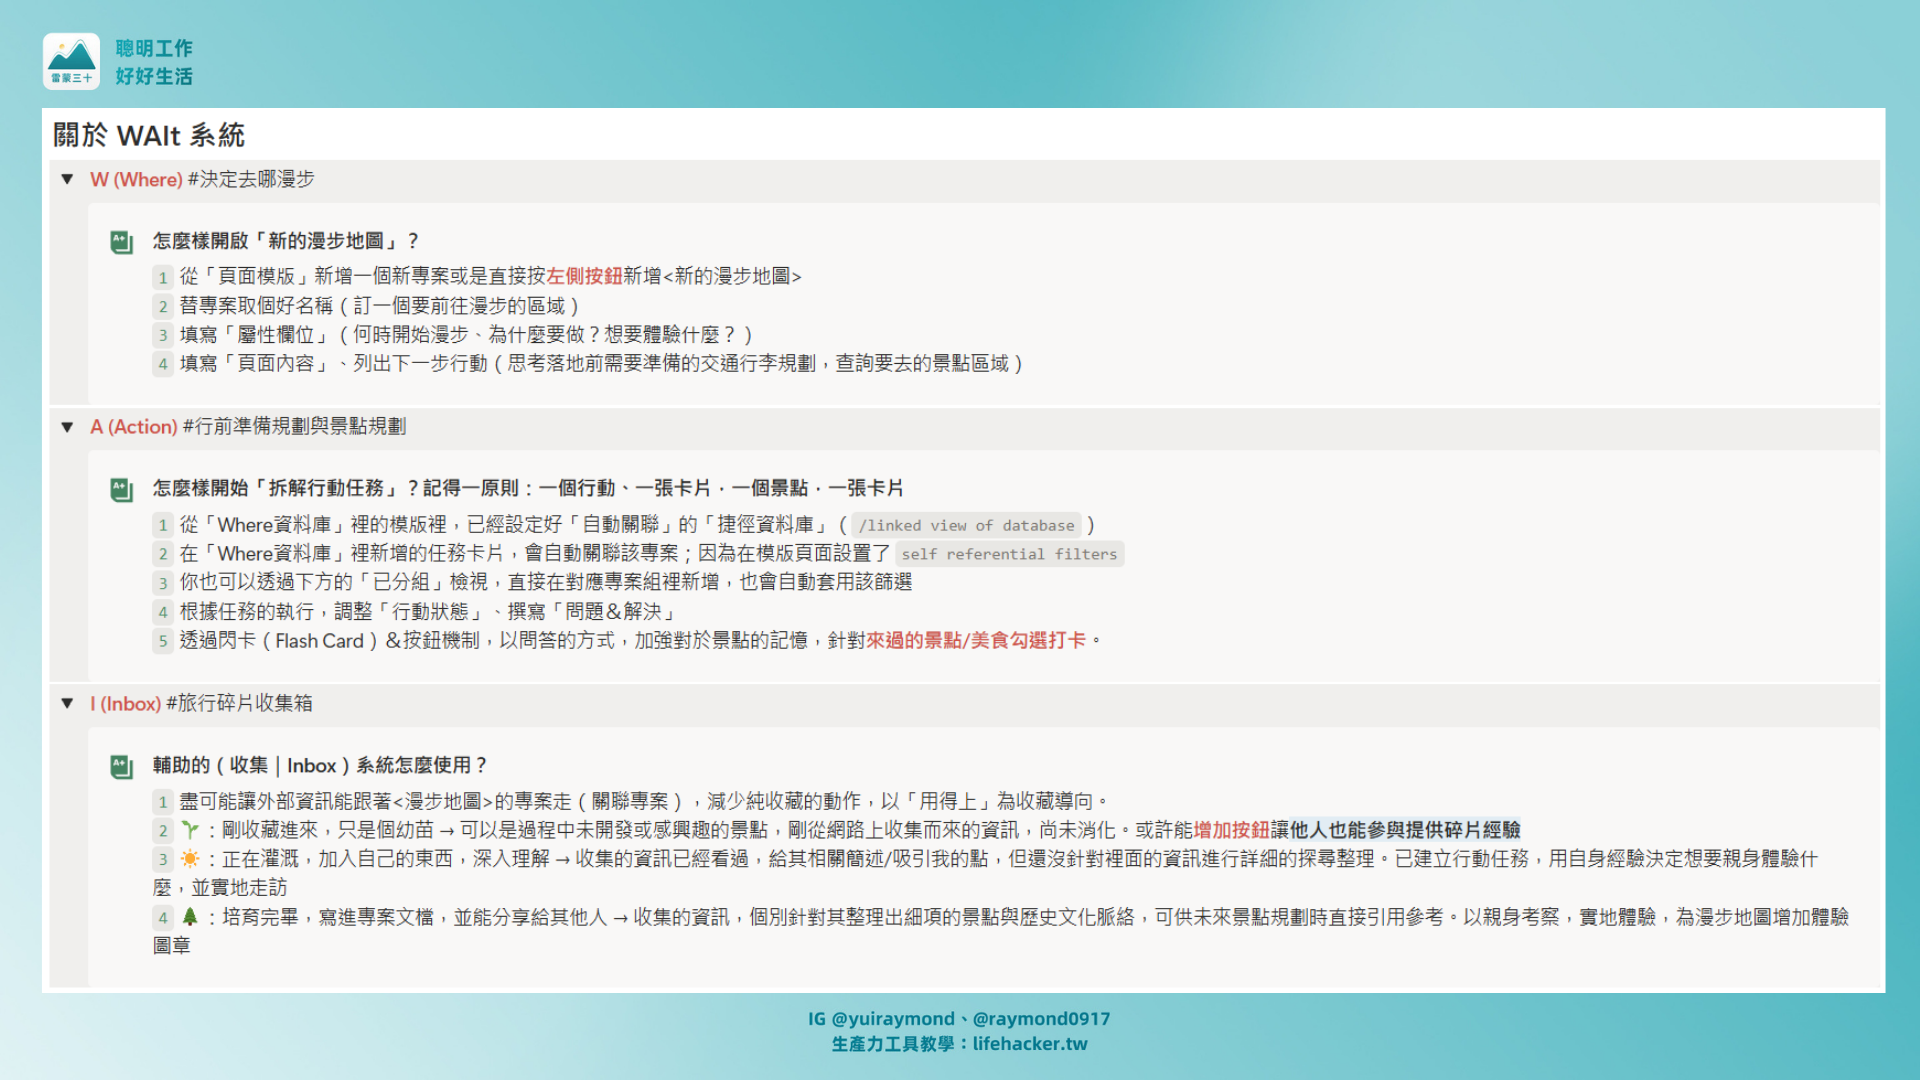Click red text 來過的景點/美食勾選打卡
The width and height of the screenshot is (1920, 1080).
(976, 641)
